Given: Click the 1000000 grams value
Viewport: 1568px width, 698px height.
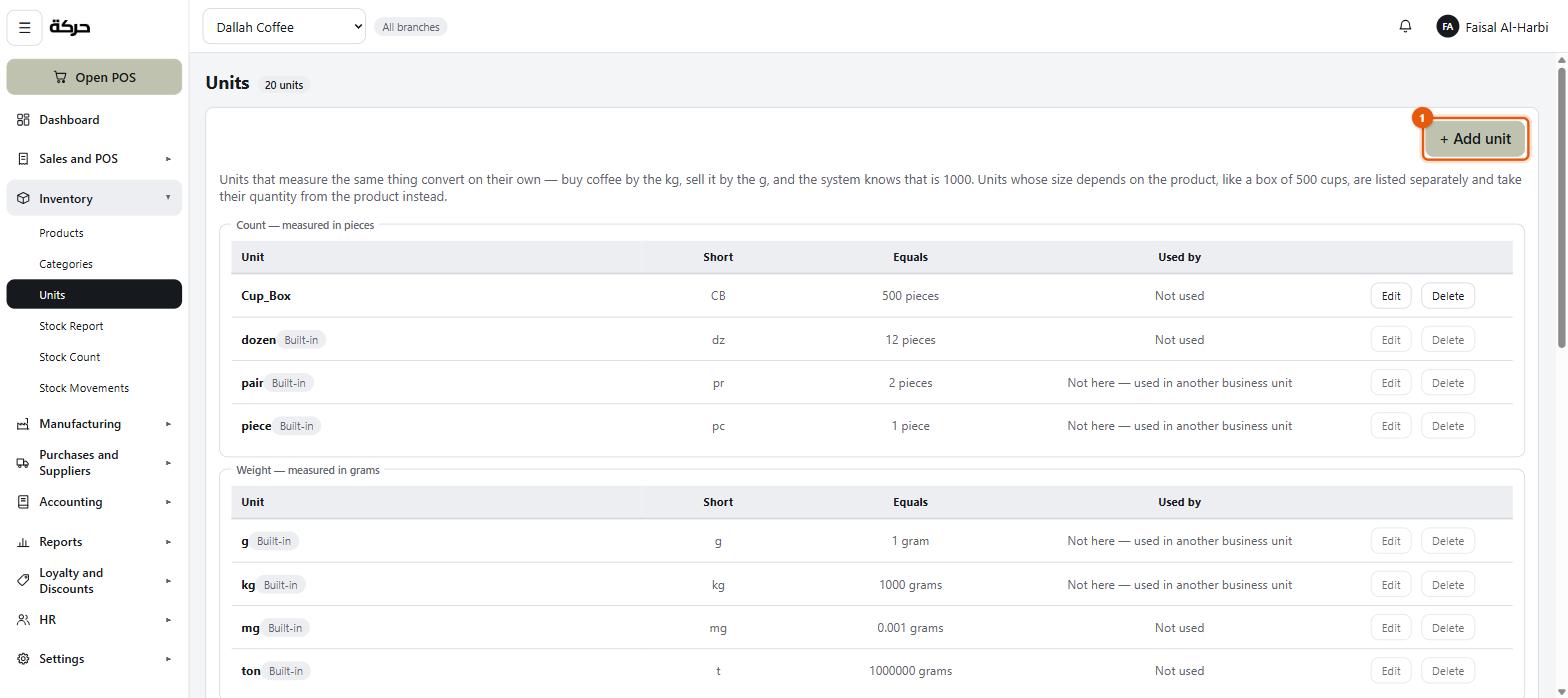Looking at the screenshot, I should 910,671.
